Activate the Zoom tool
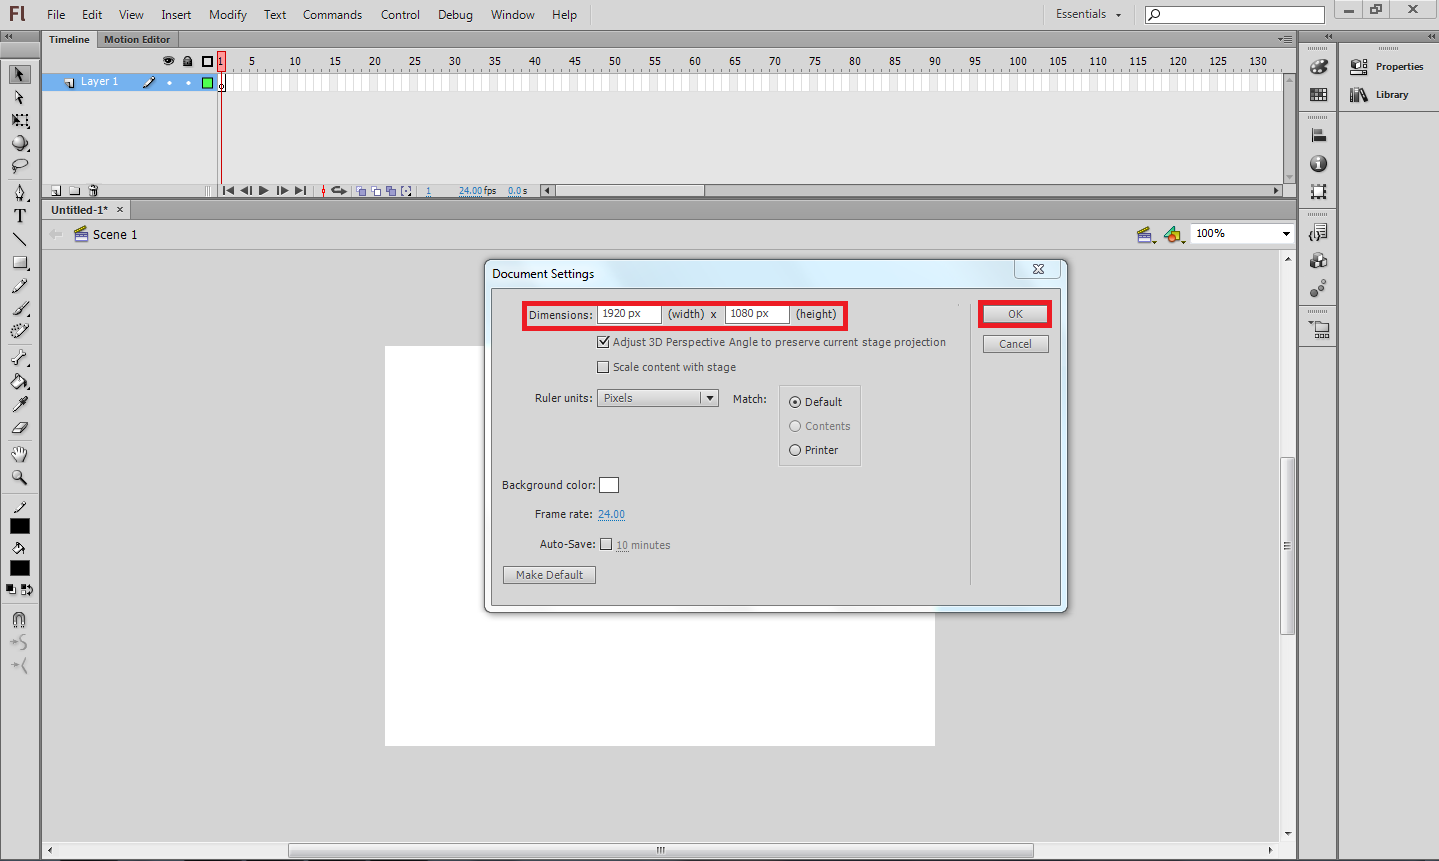Image resolution: width=1439 pixels, height=861 pixels. click(x=19, y=478)
